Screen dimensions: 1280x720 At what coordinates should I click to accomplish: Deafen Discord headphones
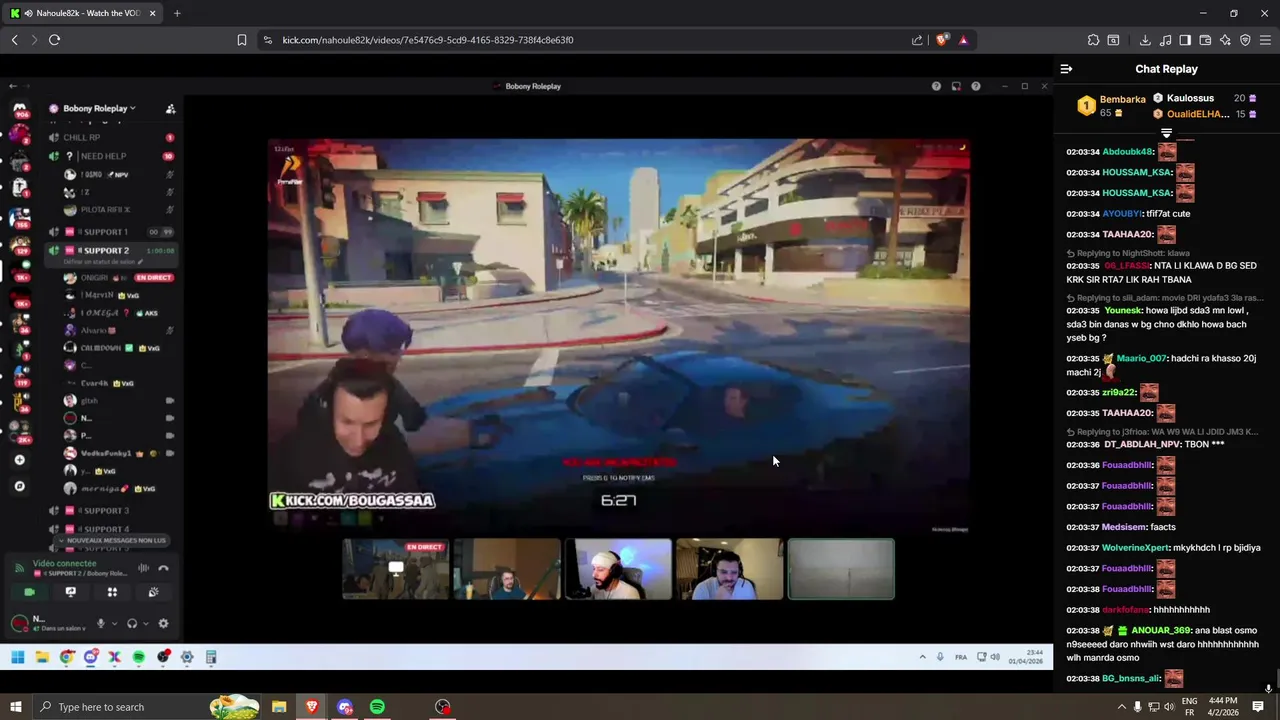pos(132,624)
